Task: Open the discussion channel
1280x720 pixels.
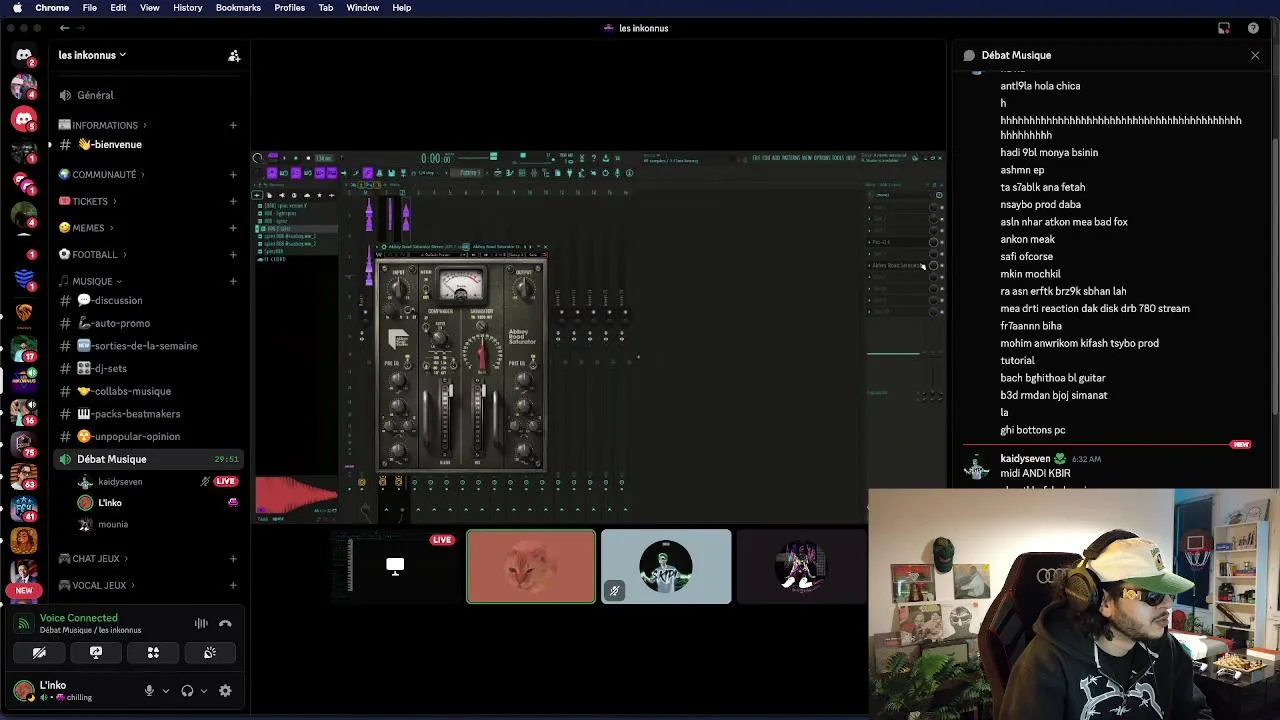Action: tap(147, 300)
